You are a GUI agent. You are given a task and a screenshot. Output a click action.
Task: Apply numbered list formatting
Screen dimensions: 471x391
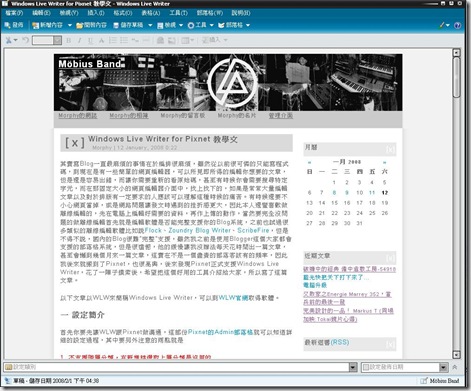coord(113,40)
